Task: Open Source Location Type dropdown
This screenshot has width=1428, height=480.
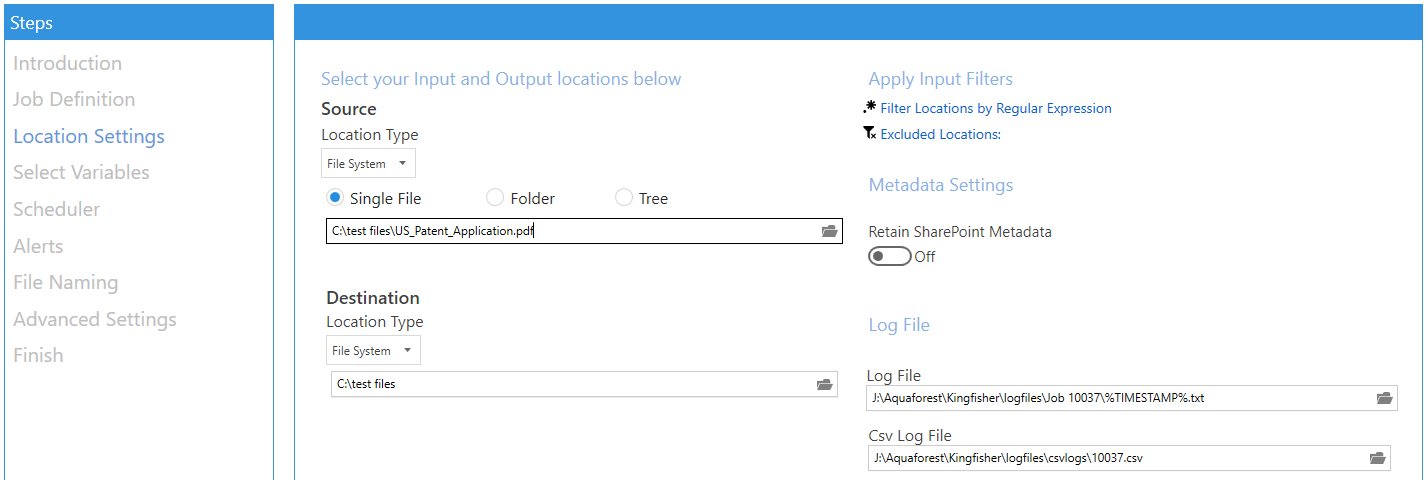Action: (x=368, y=164)
